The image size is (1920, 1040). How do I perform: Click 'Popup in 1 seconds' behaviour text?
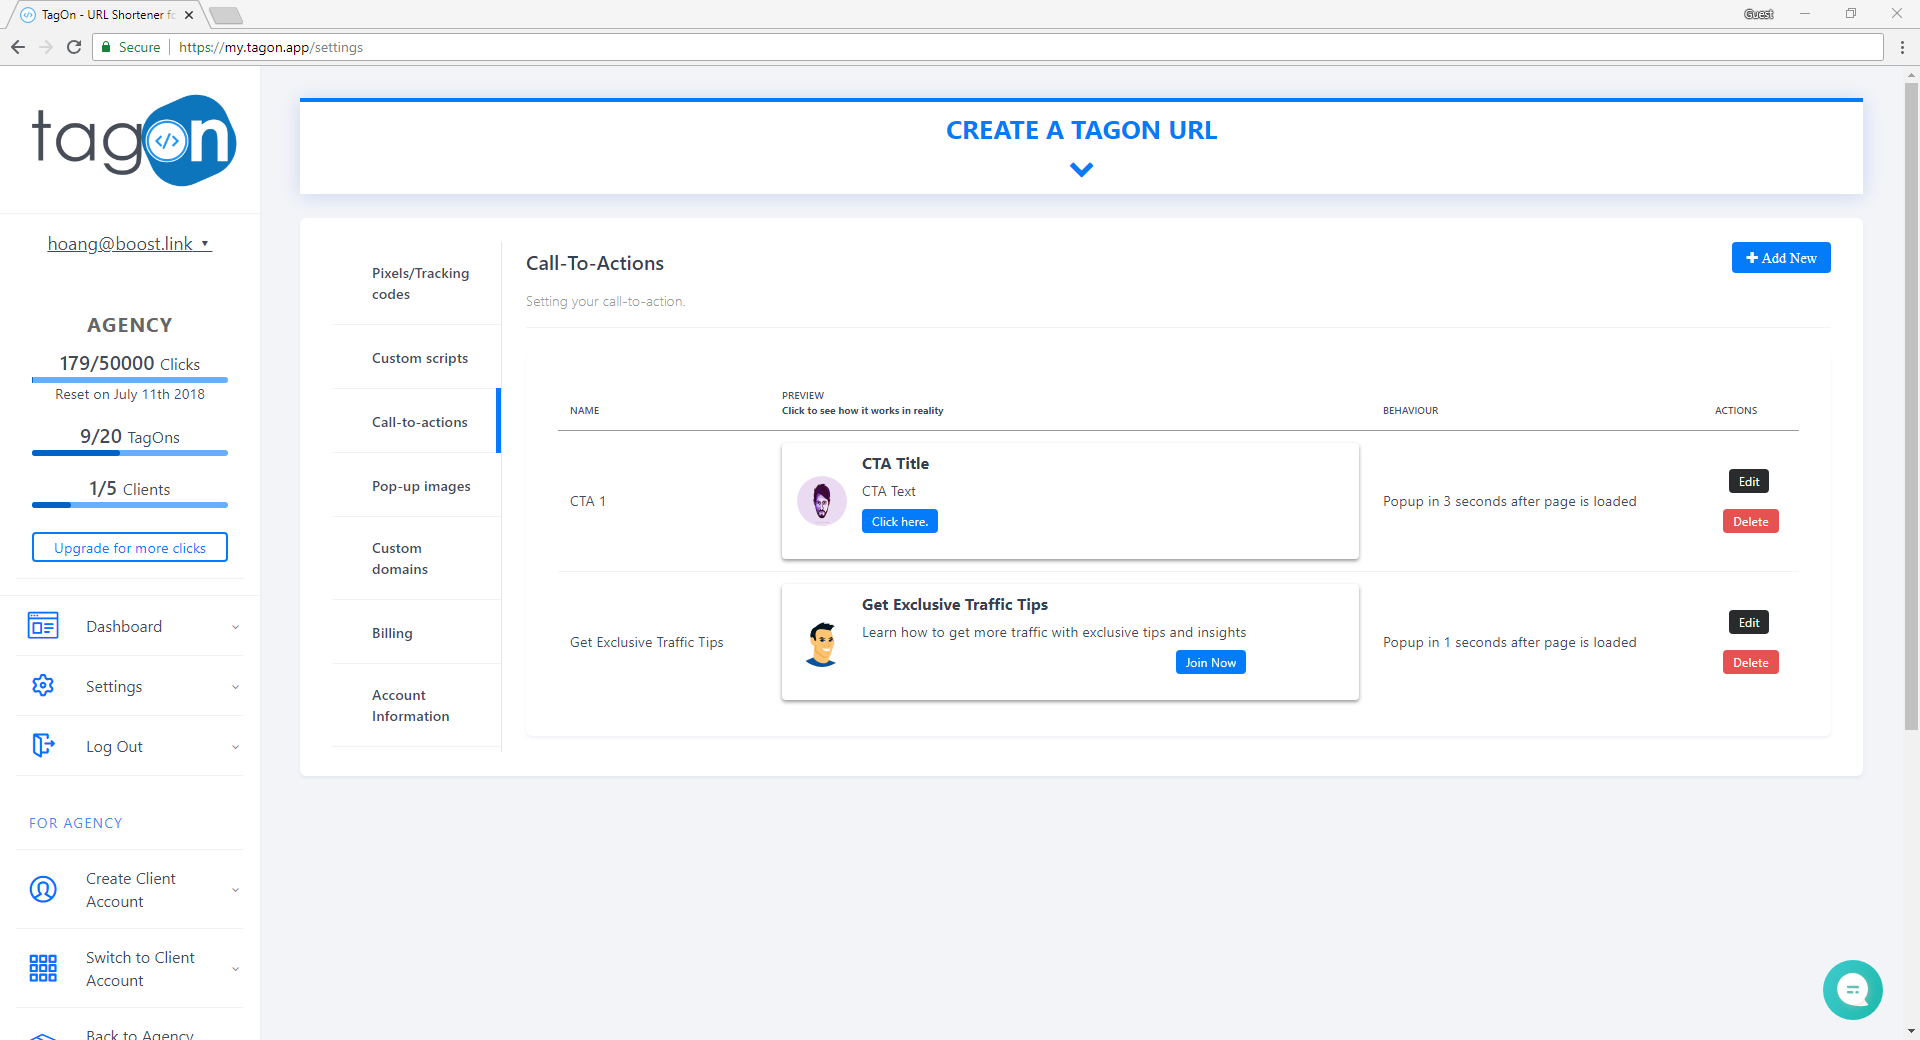tap(1510, 642)
